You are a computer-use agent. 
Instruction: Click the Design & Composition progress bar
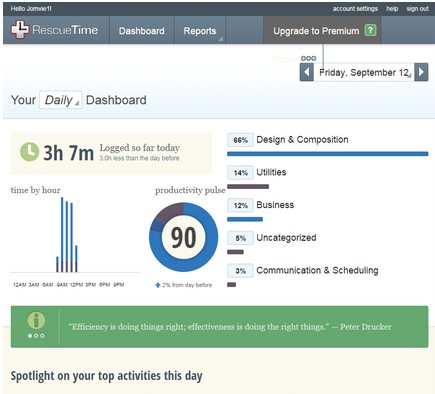[328, 154]
